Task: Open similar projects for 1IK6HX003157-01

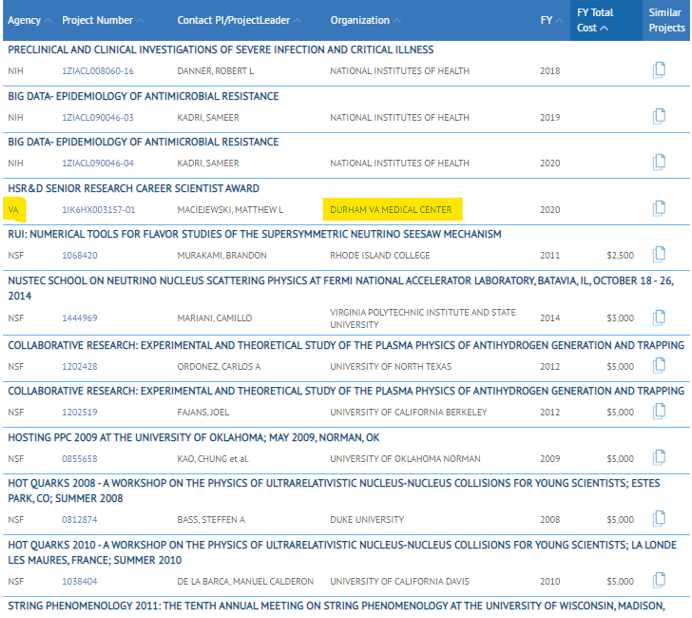Action: click(x=659, y=208)
